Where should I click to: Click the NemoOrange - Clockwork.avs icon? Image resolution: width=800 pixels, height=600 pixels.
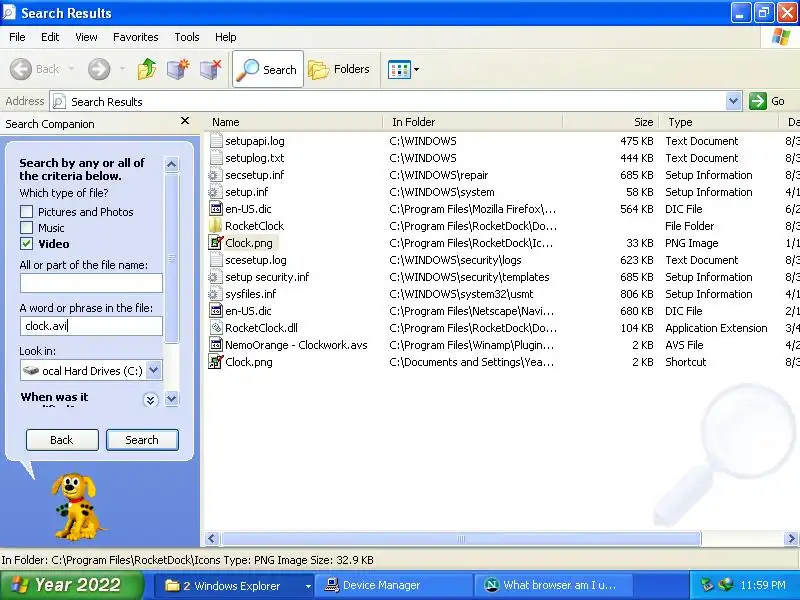pyautogui.click(x=216, y=344)
